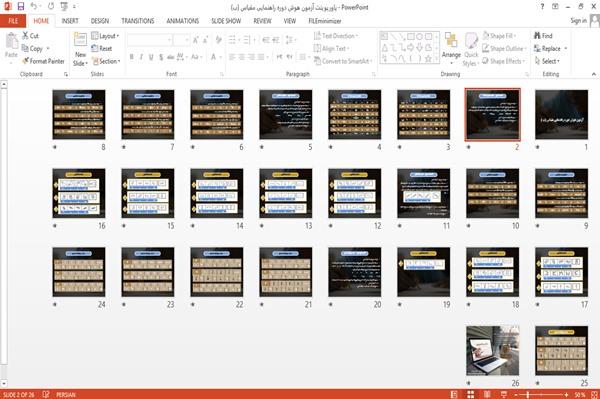Expand the Layout dropdown

tap(105, 36)
